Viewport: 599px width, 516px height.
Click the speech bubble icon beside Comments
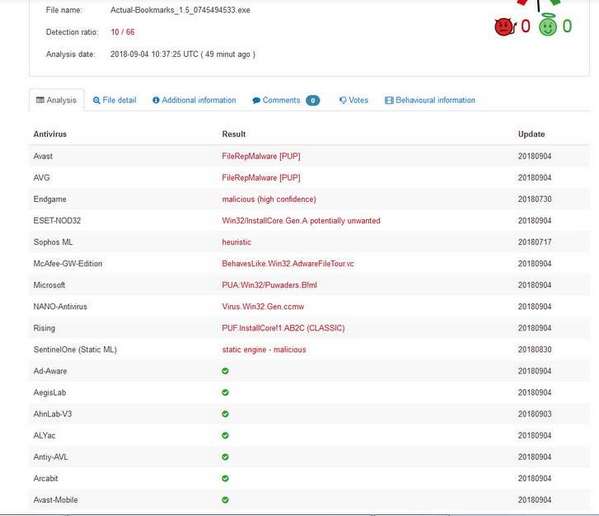pyautogui.click(x=256, y=100)
